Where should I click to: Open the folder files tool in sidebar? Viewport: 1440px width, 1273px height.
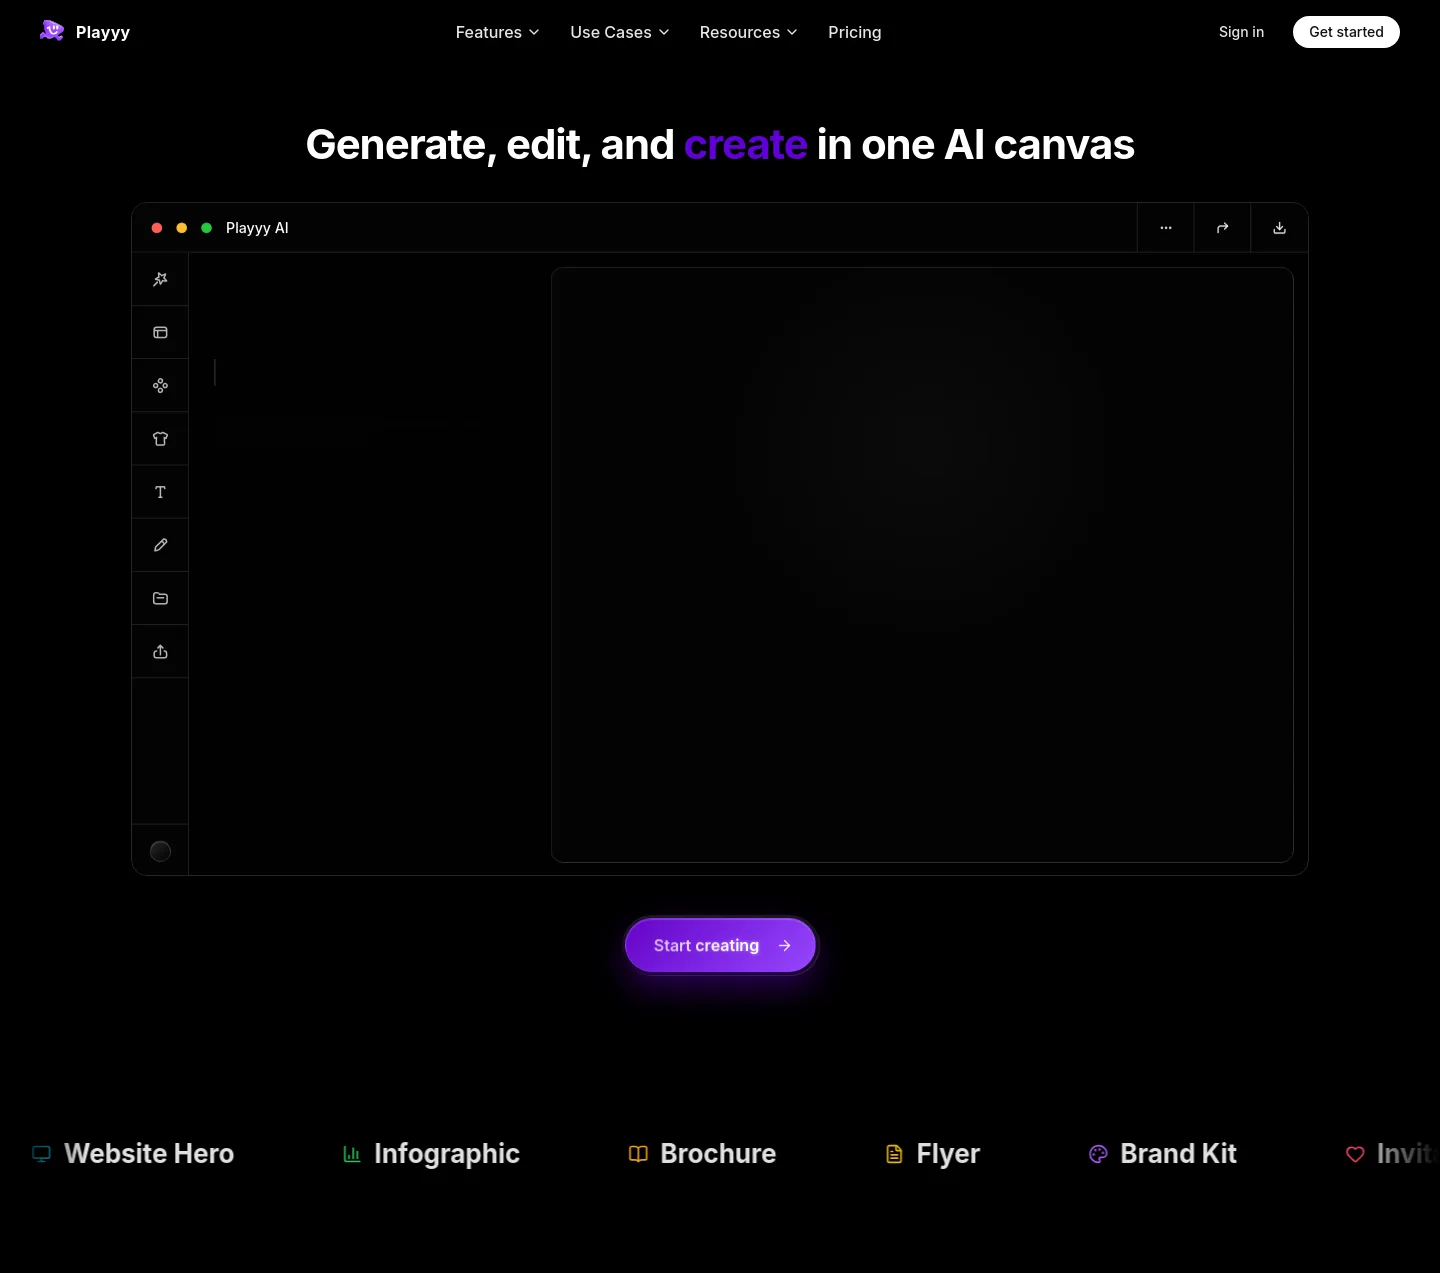(x=160, y=598)
